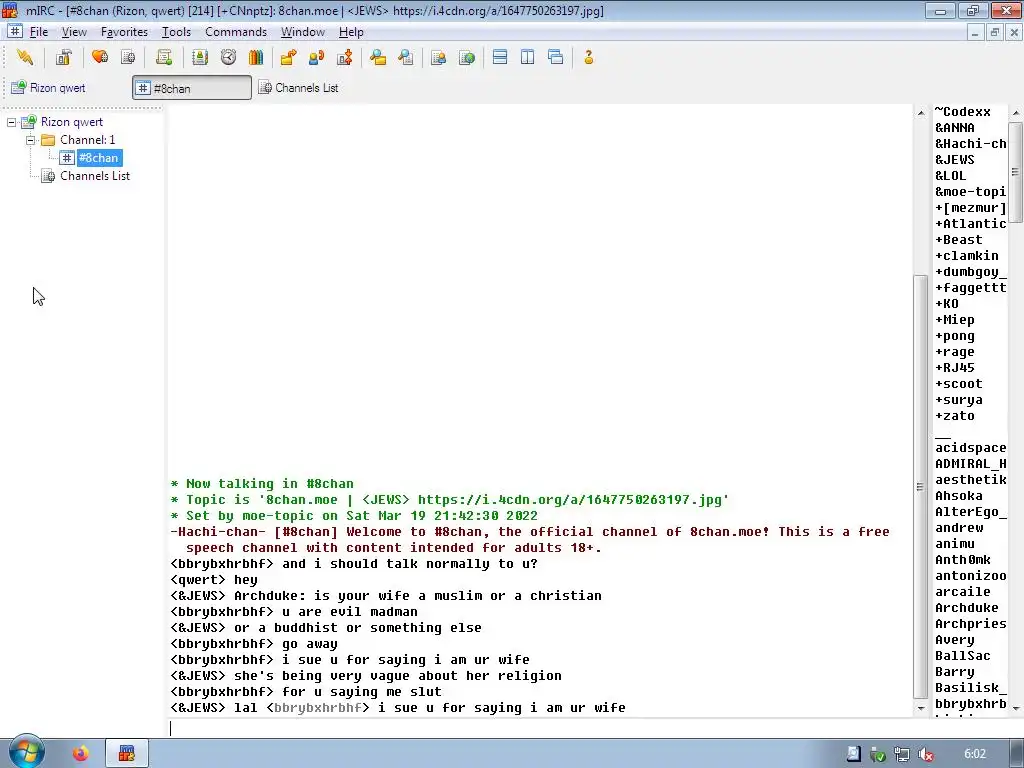Open mIRC Options toolbar icon
1024x768 pixels.
63,57
